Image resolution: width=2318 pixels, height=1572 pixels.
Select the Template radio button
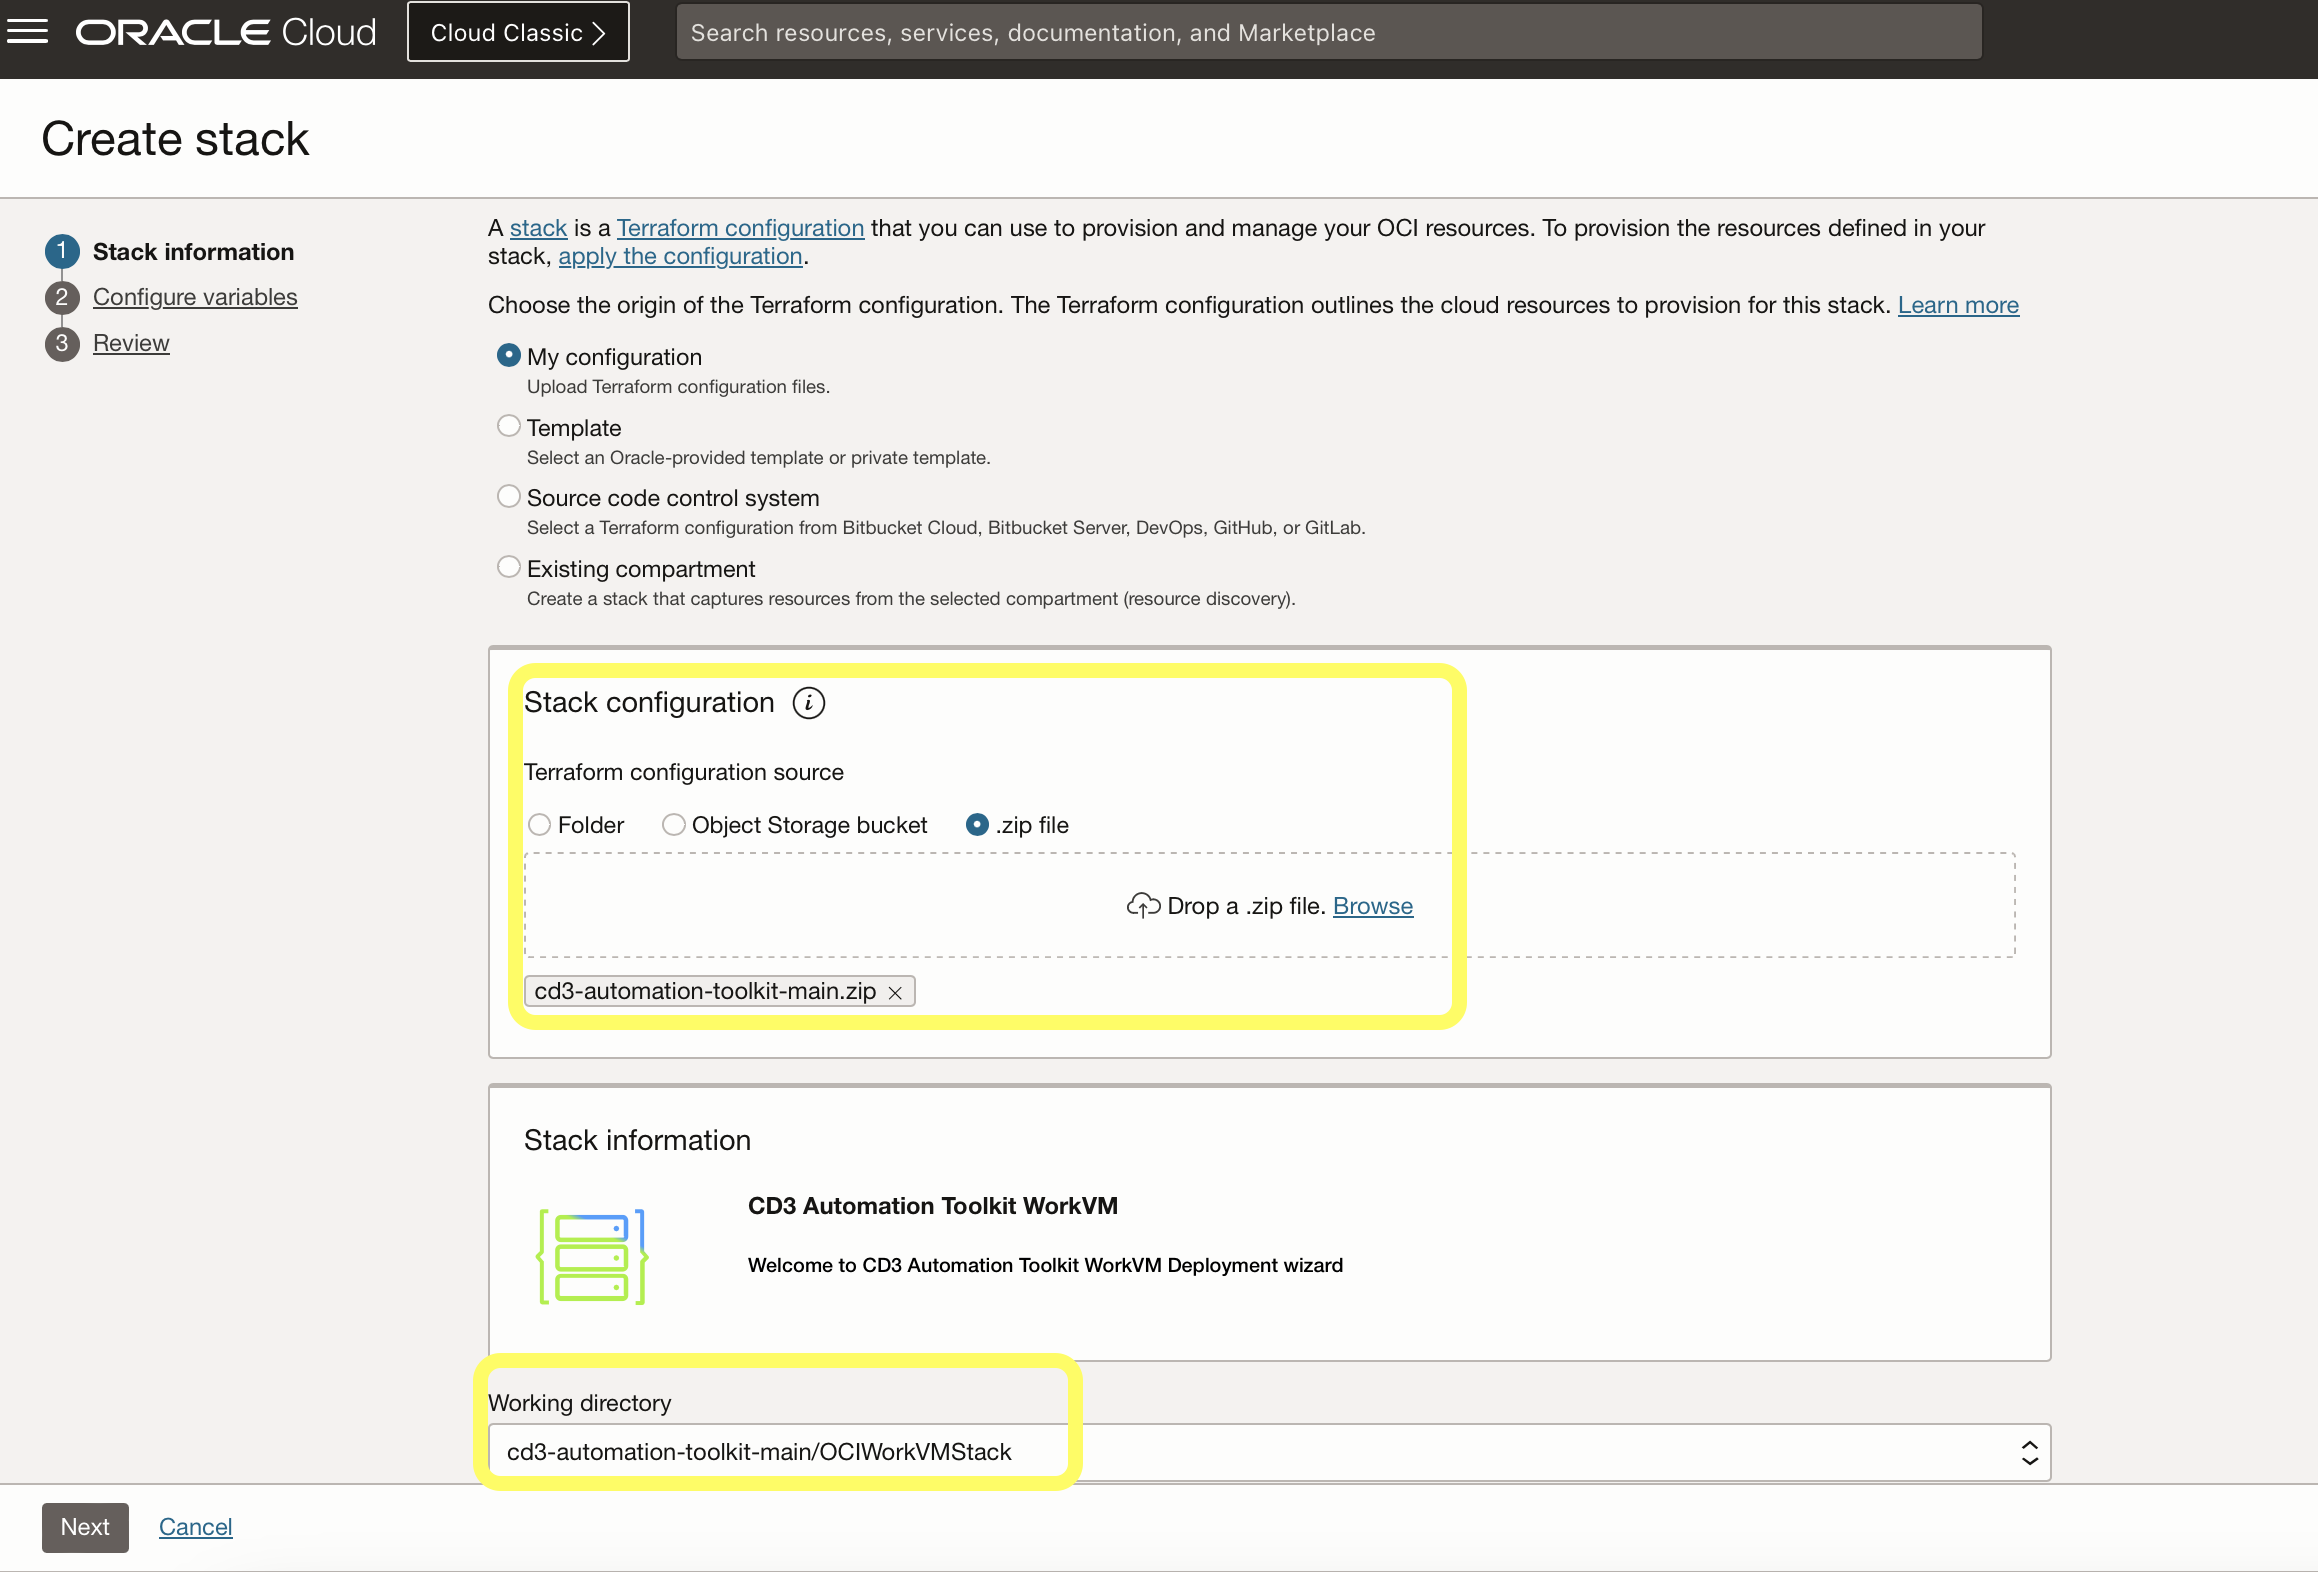(x=509, y=426)
